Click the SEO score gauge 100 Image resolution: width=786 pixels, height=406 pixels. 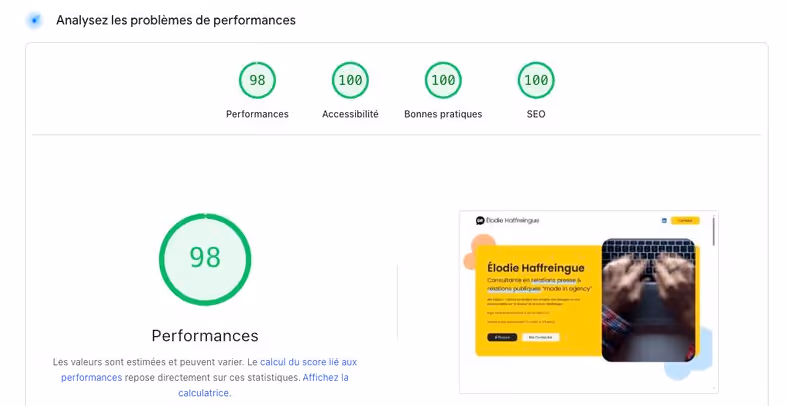(x=536, y=80)
